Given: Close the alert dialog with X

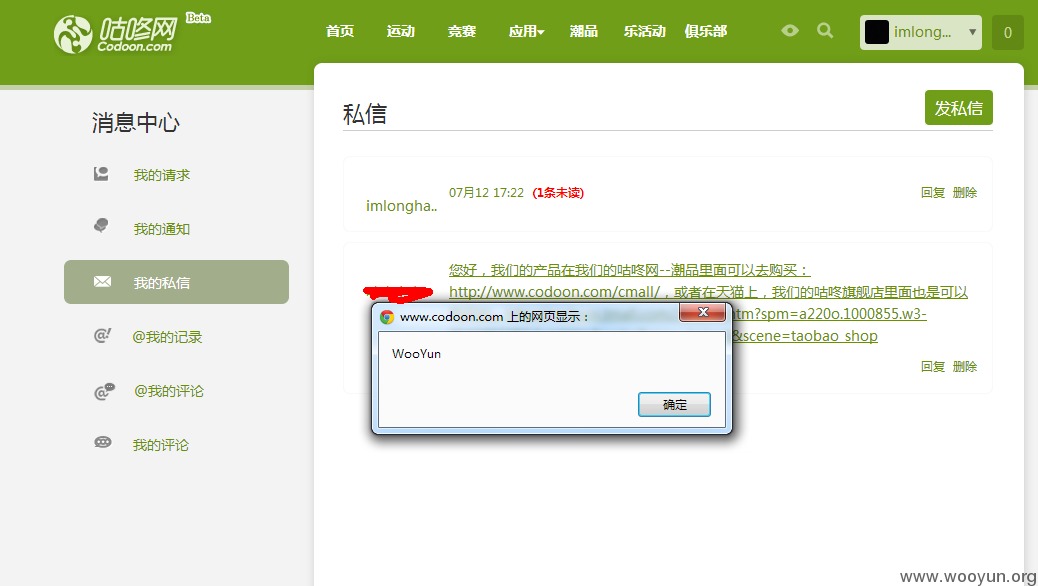Looking at the screenshot, I should pyautogui.click(x=702, y=313).
